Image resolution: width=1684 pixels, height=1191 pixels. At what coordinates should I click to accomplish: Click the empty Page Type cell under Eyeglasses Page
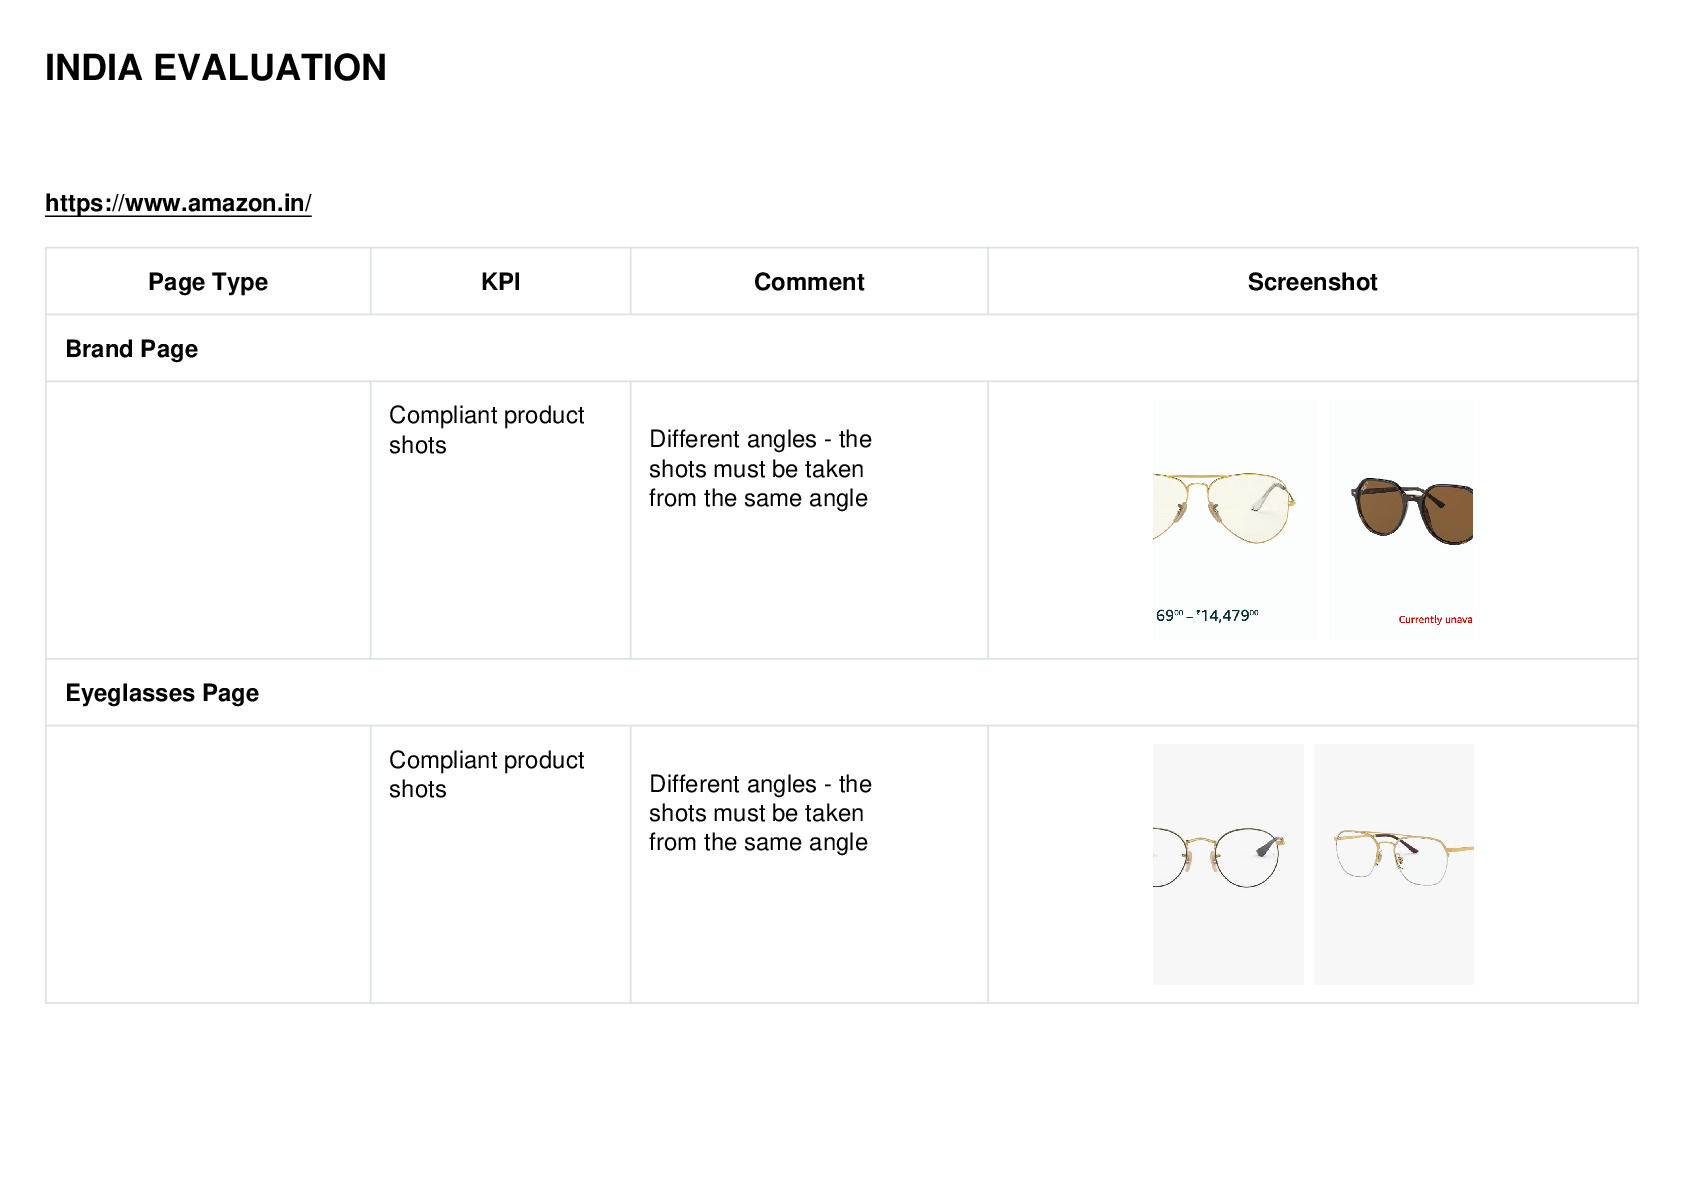(x=208, y=864)
